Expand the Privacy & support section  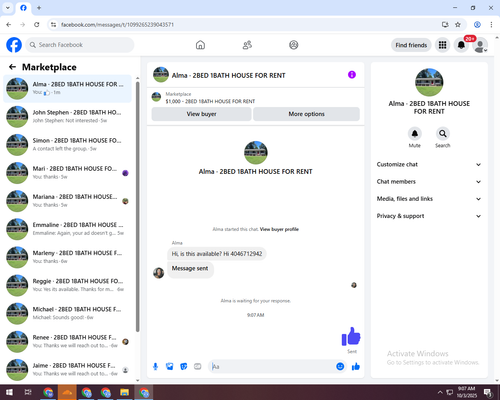[429, 216]
